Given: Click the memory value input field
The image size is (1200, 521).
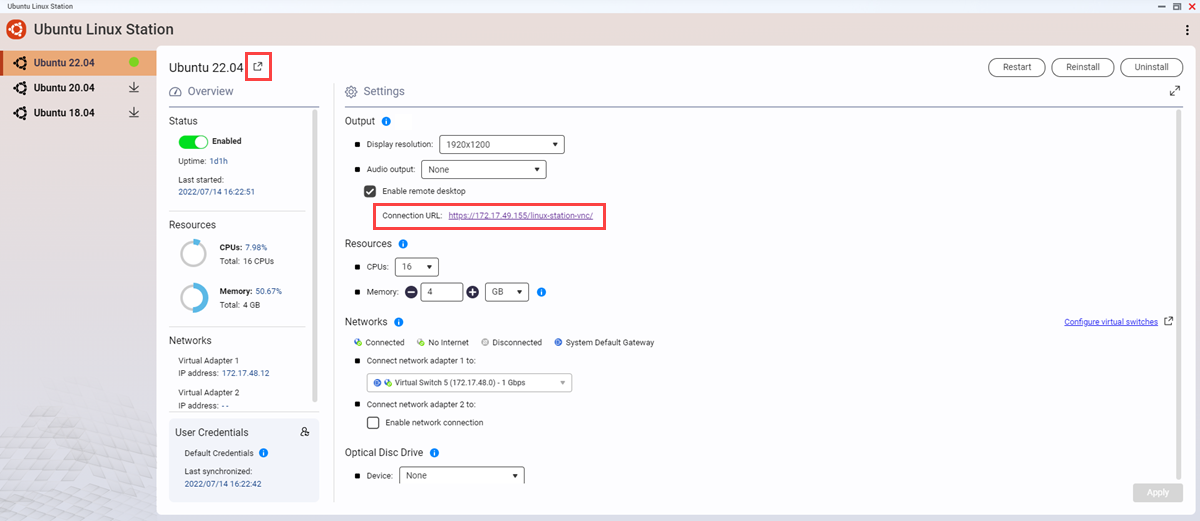Looking at the screenshot, I should pyautogui.click(x=441, y=293).
